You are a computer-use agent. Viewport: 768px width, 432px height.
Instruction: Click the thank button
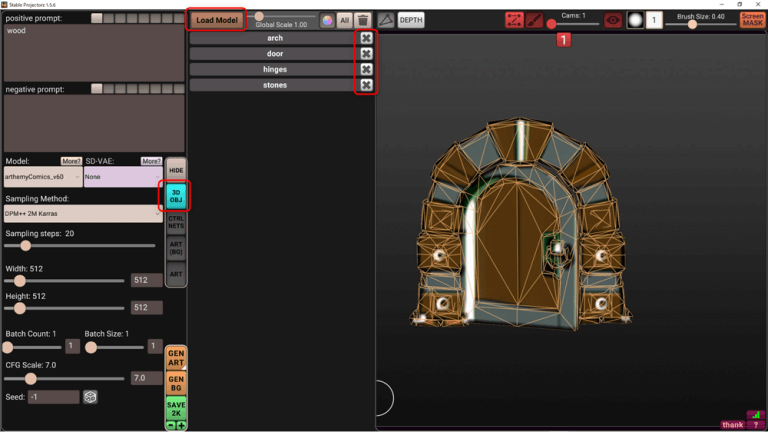pyautogui.click(x=733, y=425)
